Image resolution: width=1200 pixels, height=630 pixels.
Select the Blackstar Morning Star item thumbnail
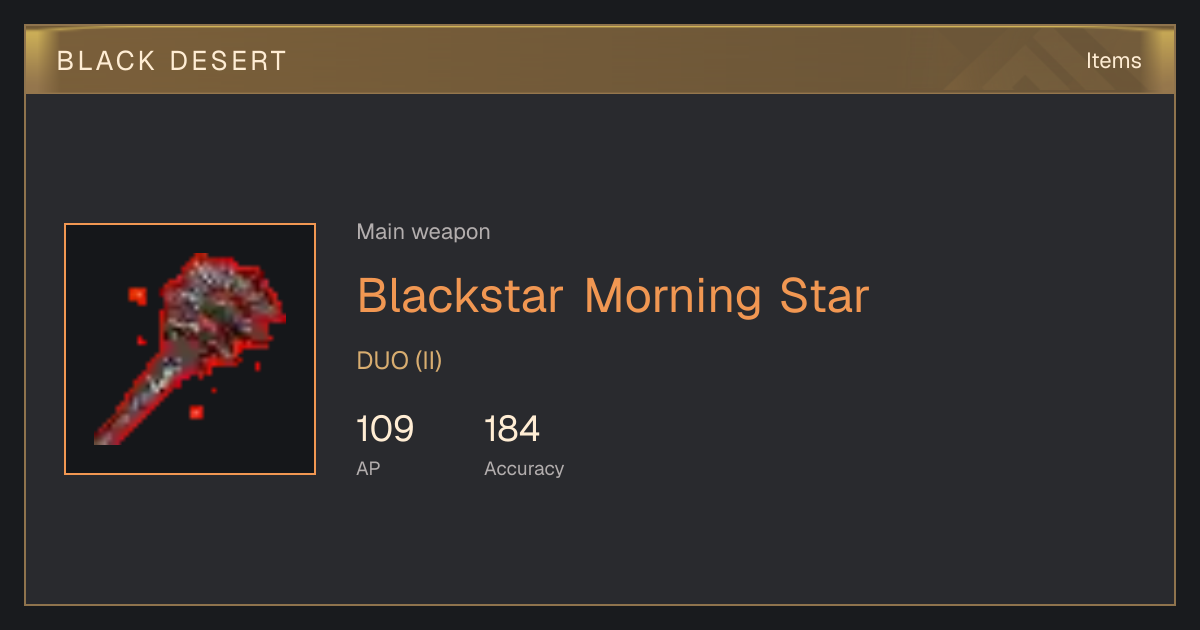tap(190, 349)
